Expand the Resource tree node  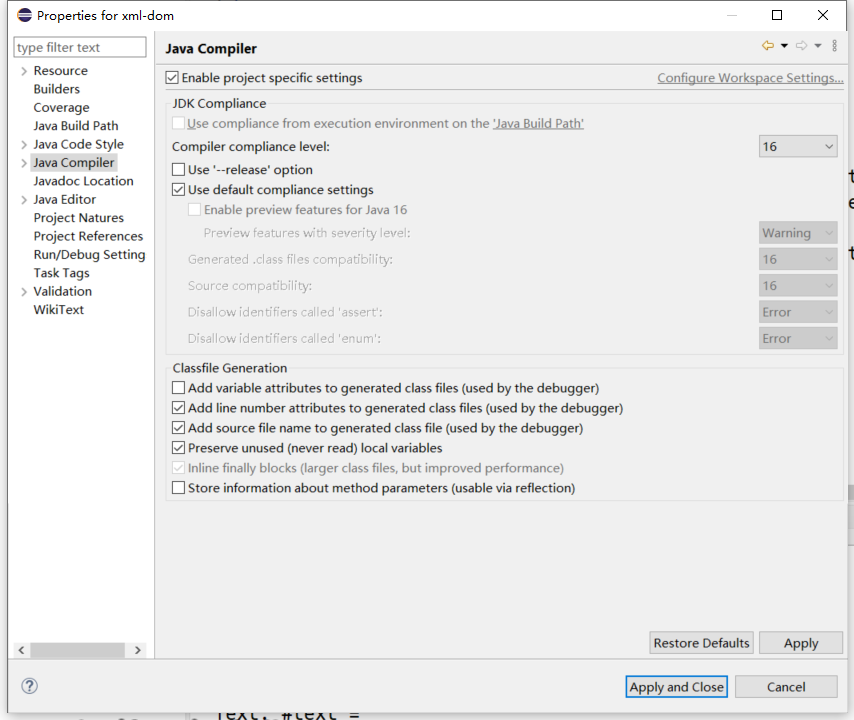click(24, 71)
